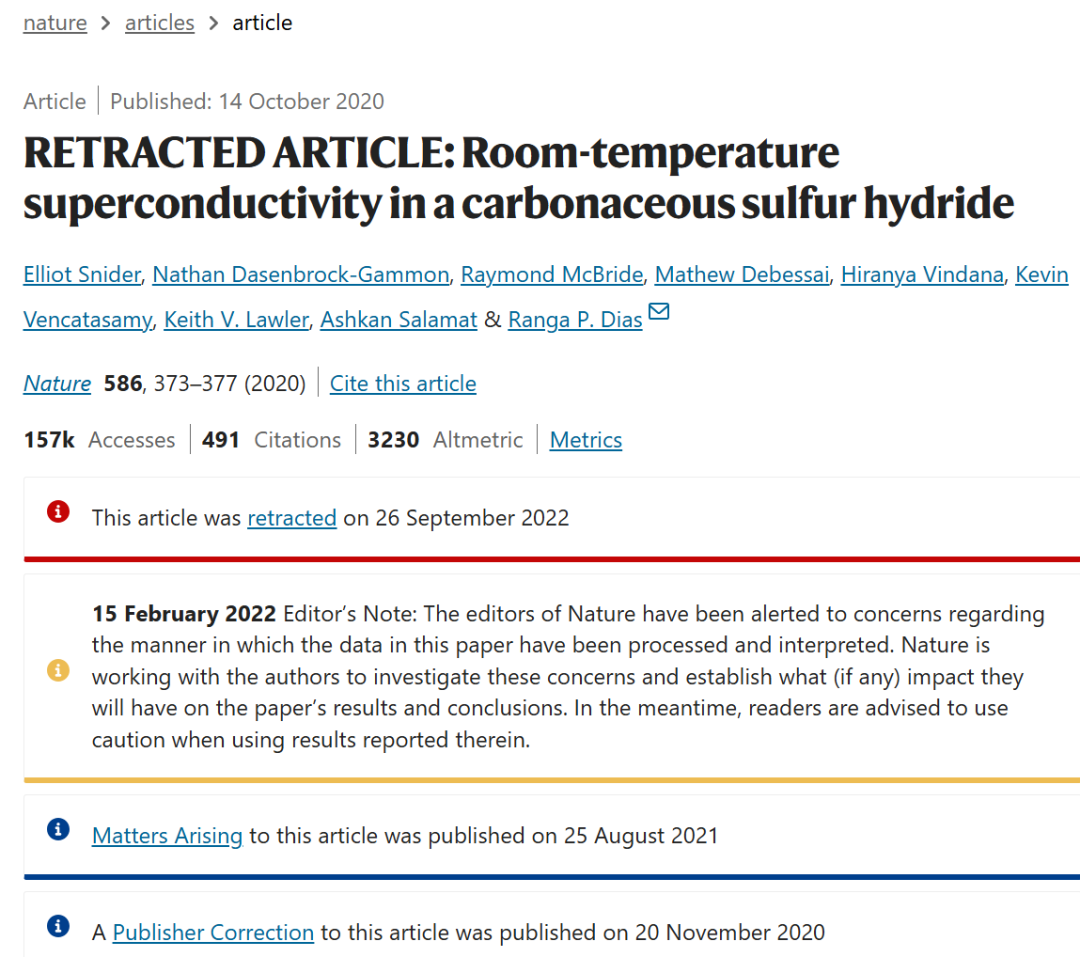This screenshot has width=1080, height=957.
Task: Navigate to the nature breadcrumb
Action: pyautogui.click(x=55, y=22)
